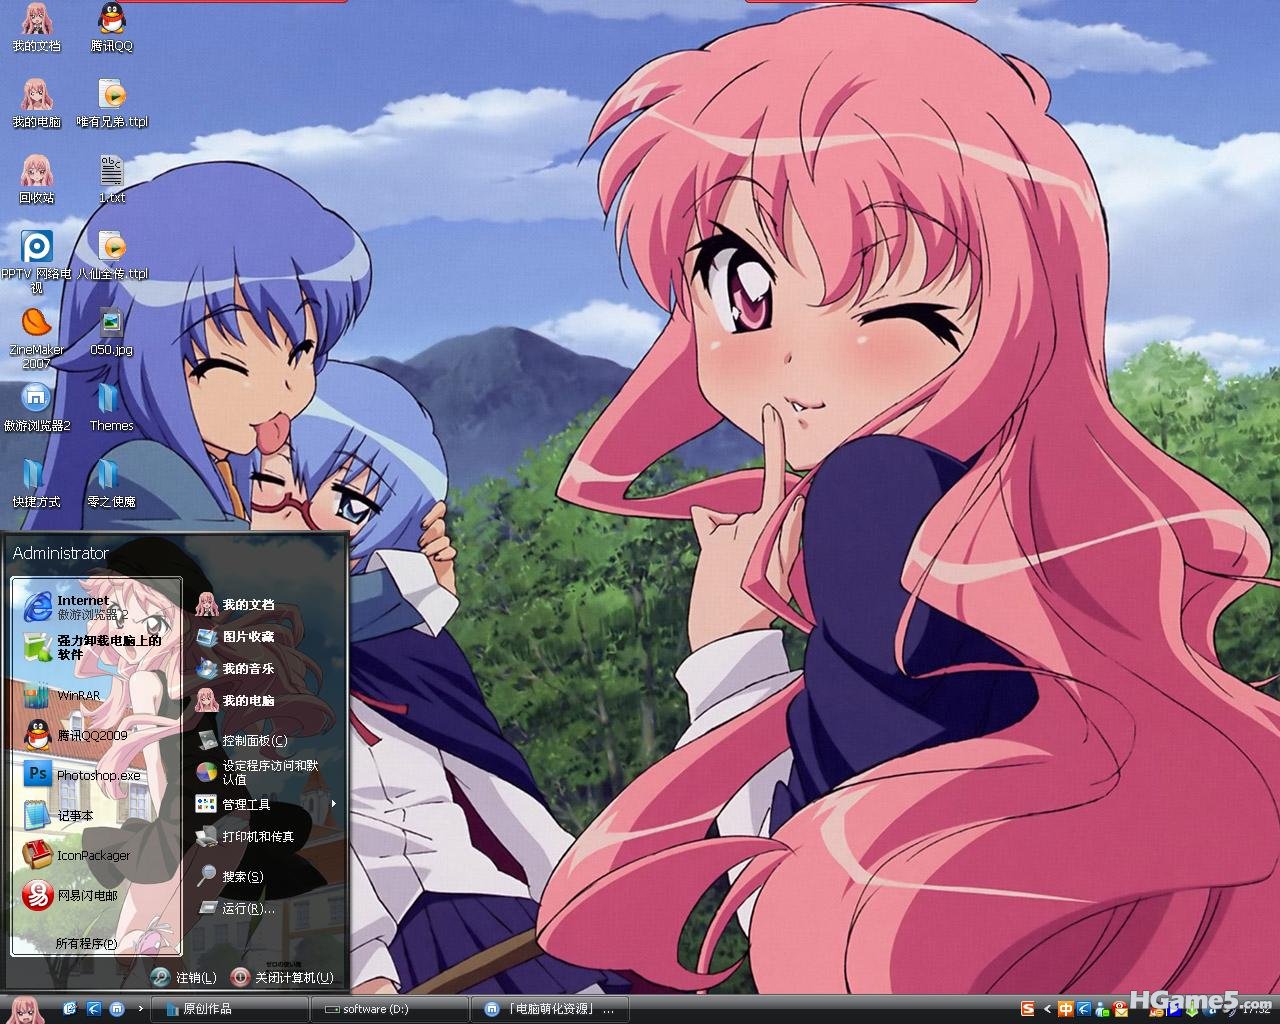Open 图片收藏 pictures folder in Start menu
The height and width of the screenshot is (1024, 1280).
(266, 636)
